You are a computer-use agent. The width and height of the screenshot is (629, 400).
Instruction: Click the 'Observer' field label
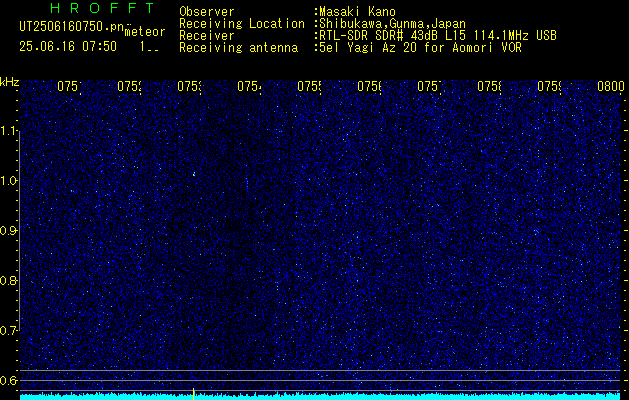click(207, 12)
